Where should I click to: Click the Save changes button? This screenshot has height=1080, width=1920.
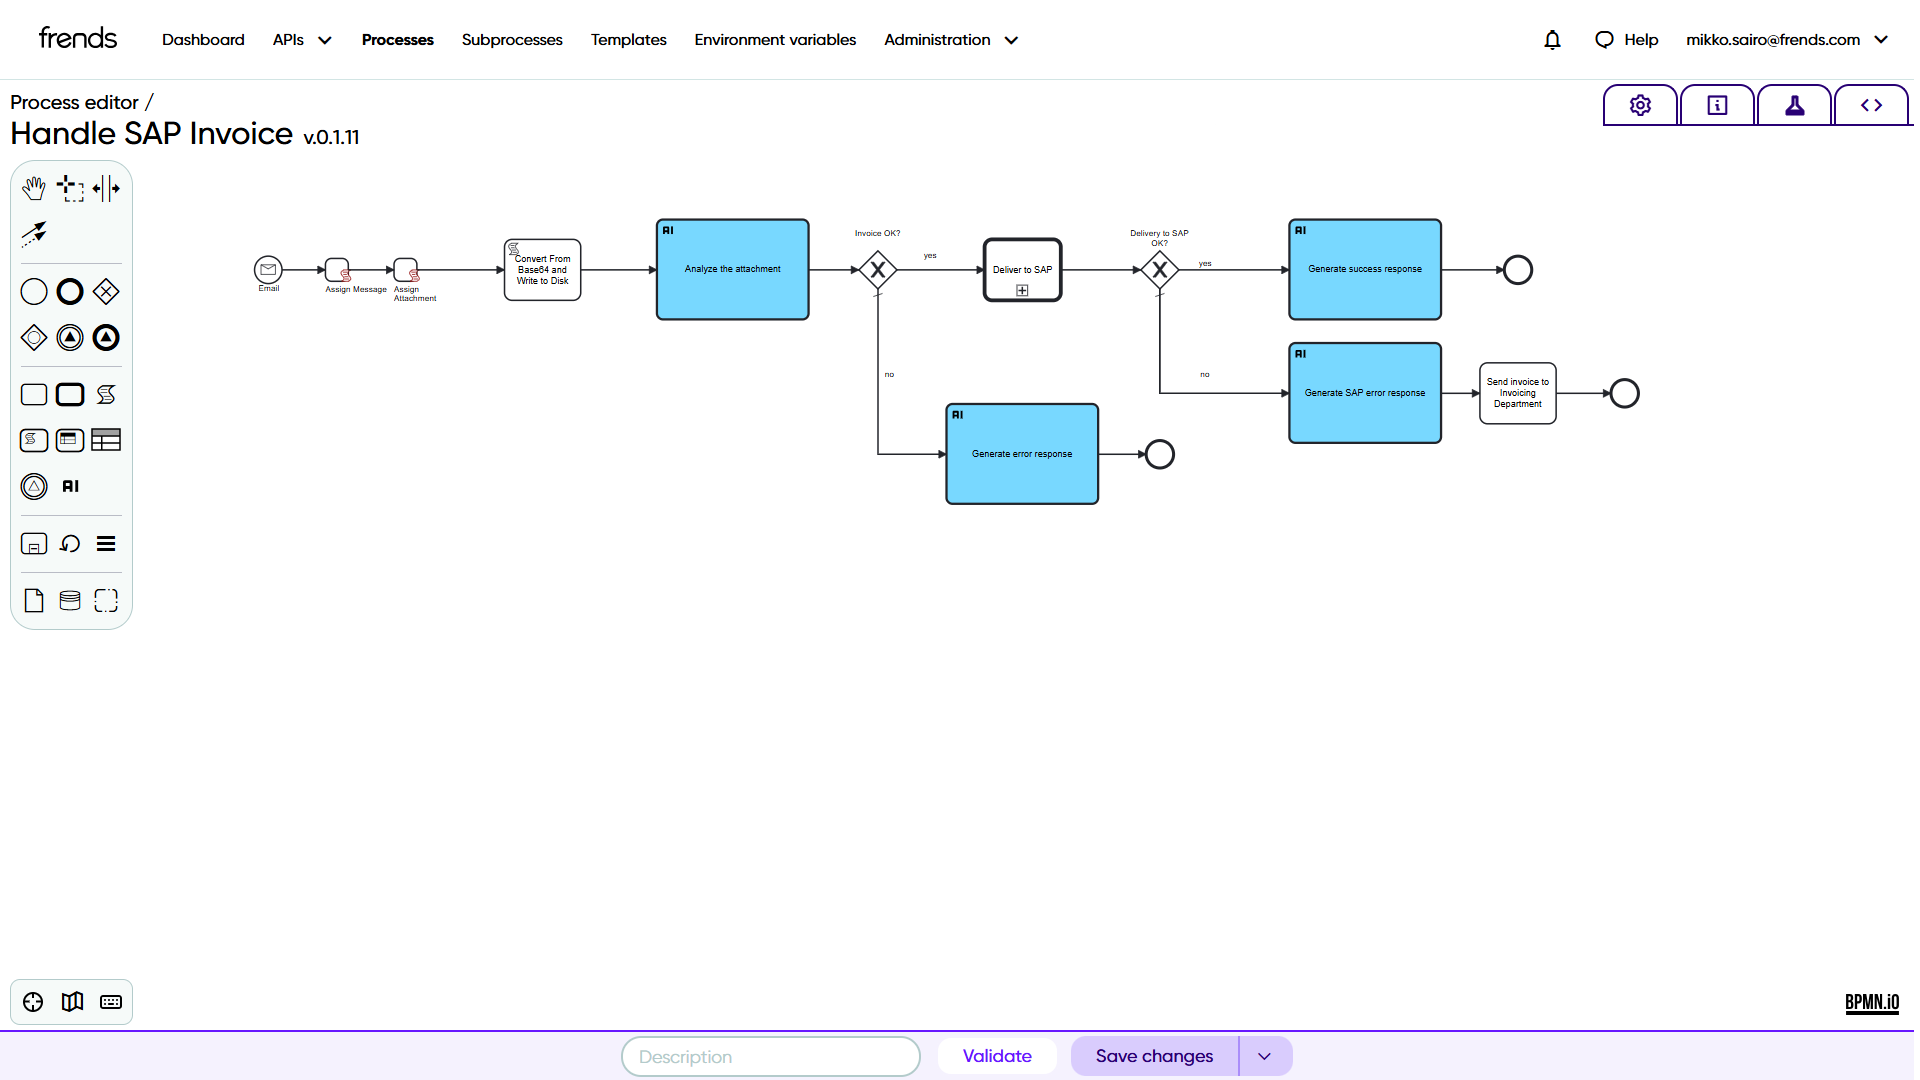(x=1154, y=1056)
